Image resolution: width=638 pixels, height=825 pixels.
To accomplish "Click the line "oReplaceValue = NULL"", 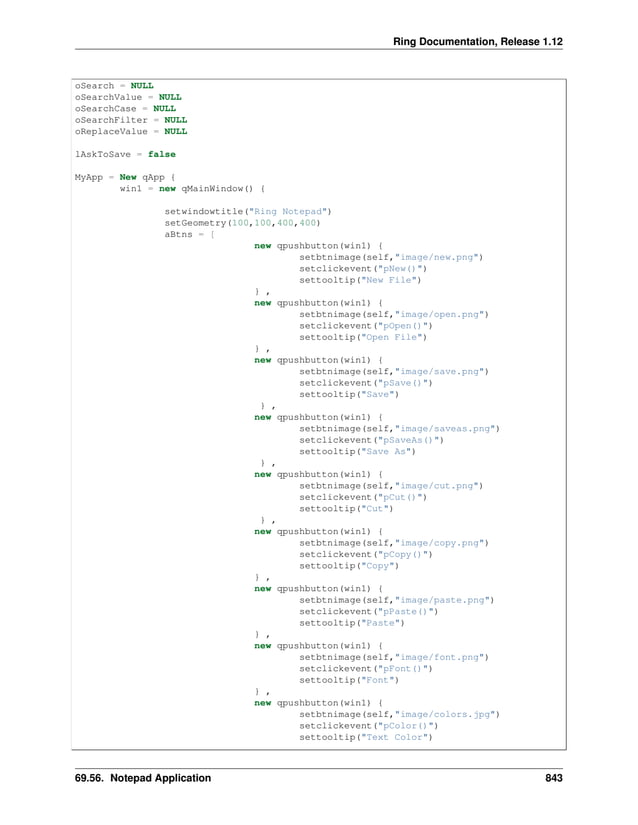I will coord(131,131).
